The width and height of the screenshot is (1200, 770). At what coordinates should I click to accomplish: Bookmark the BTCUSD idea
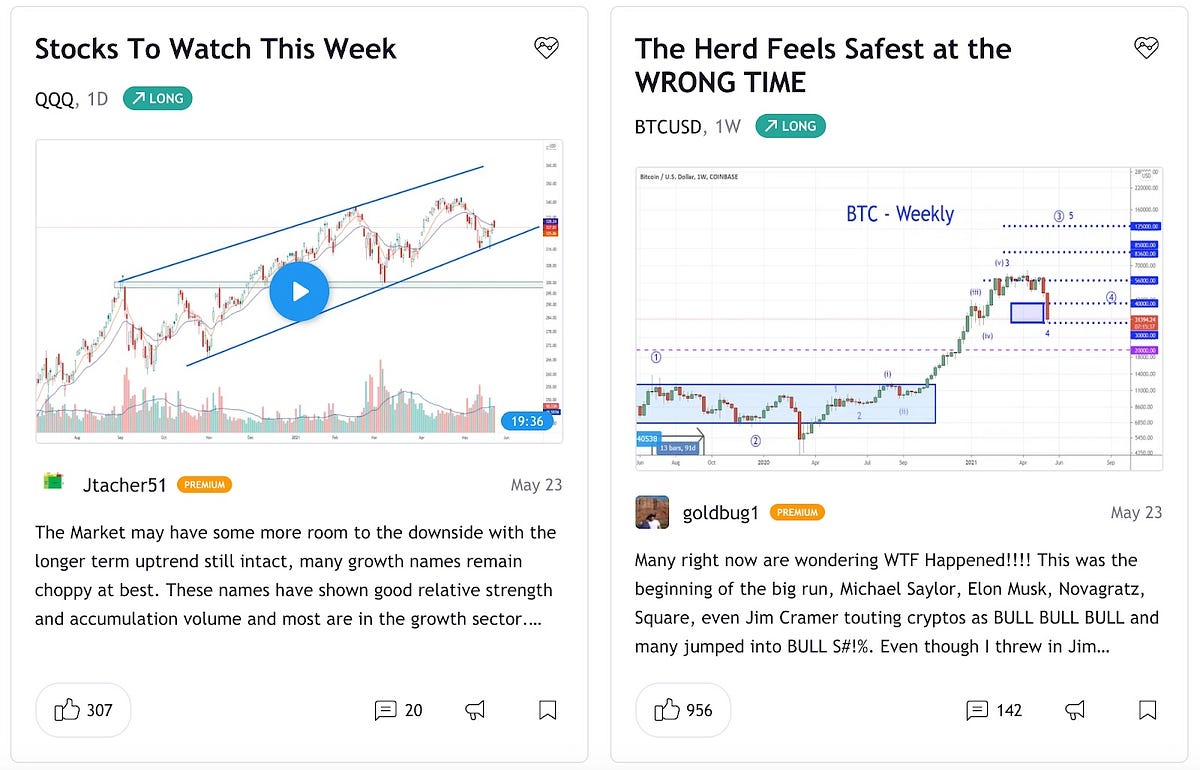pyautogui.click(x=1146, y=710)
